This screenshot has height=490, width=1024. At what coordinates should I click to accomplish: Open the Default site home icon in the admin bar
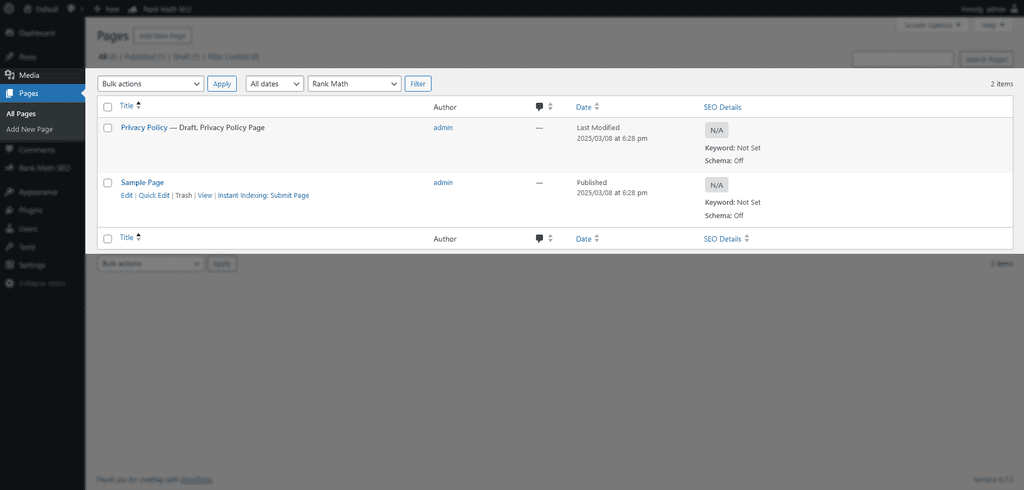point(27,9)
